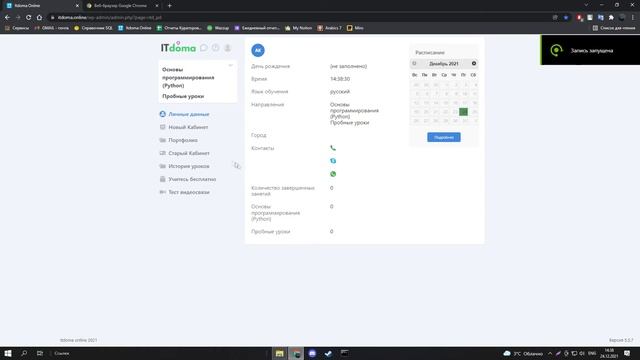Image resolution: width=640 pixels, height=360 pixels.
Task: Open Новый Кабинет in the sidebar
Action: 184,127
